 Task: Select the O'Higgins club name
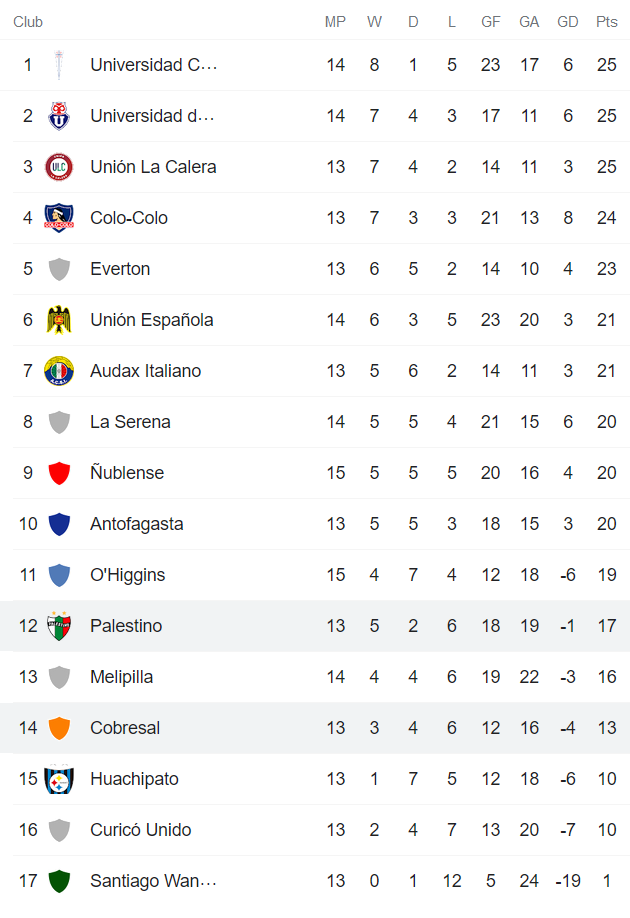click(127, 575)
